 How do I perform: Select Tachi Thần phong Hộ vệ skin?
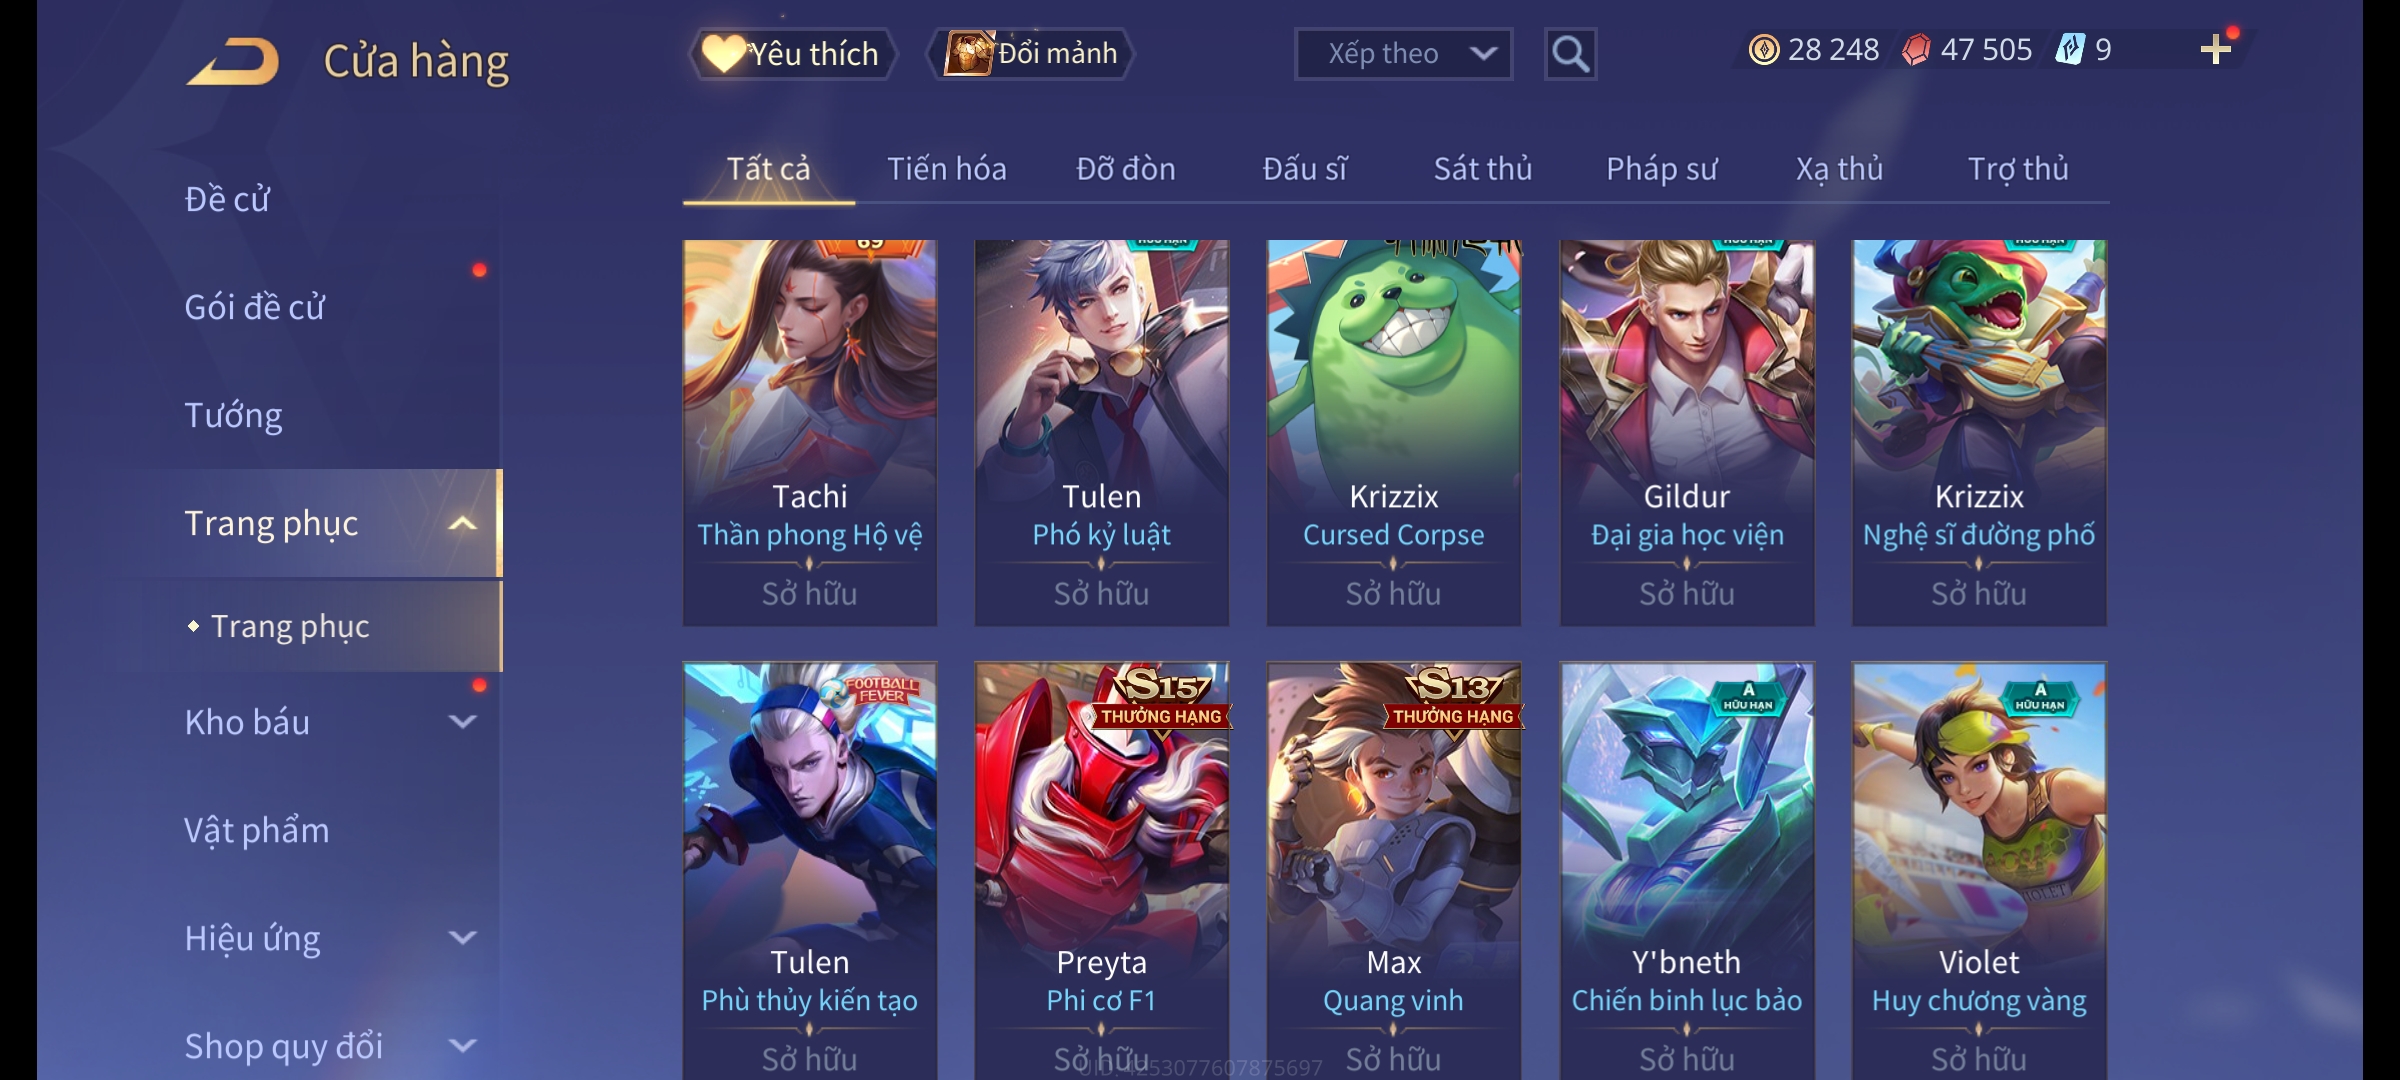click(x=810, y=433)
